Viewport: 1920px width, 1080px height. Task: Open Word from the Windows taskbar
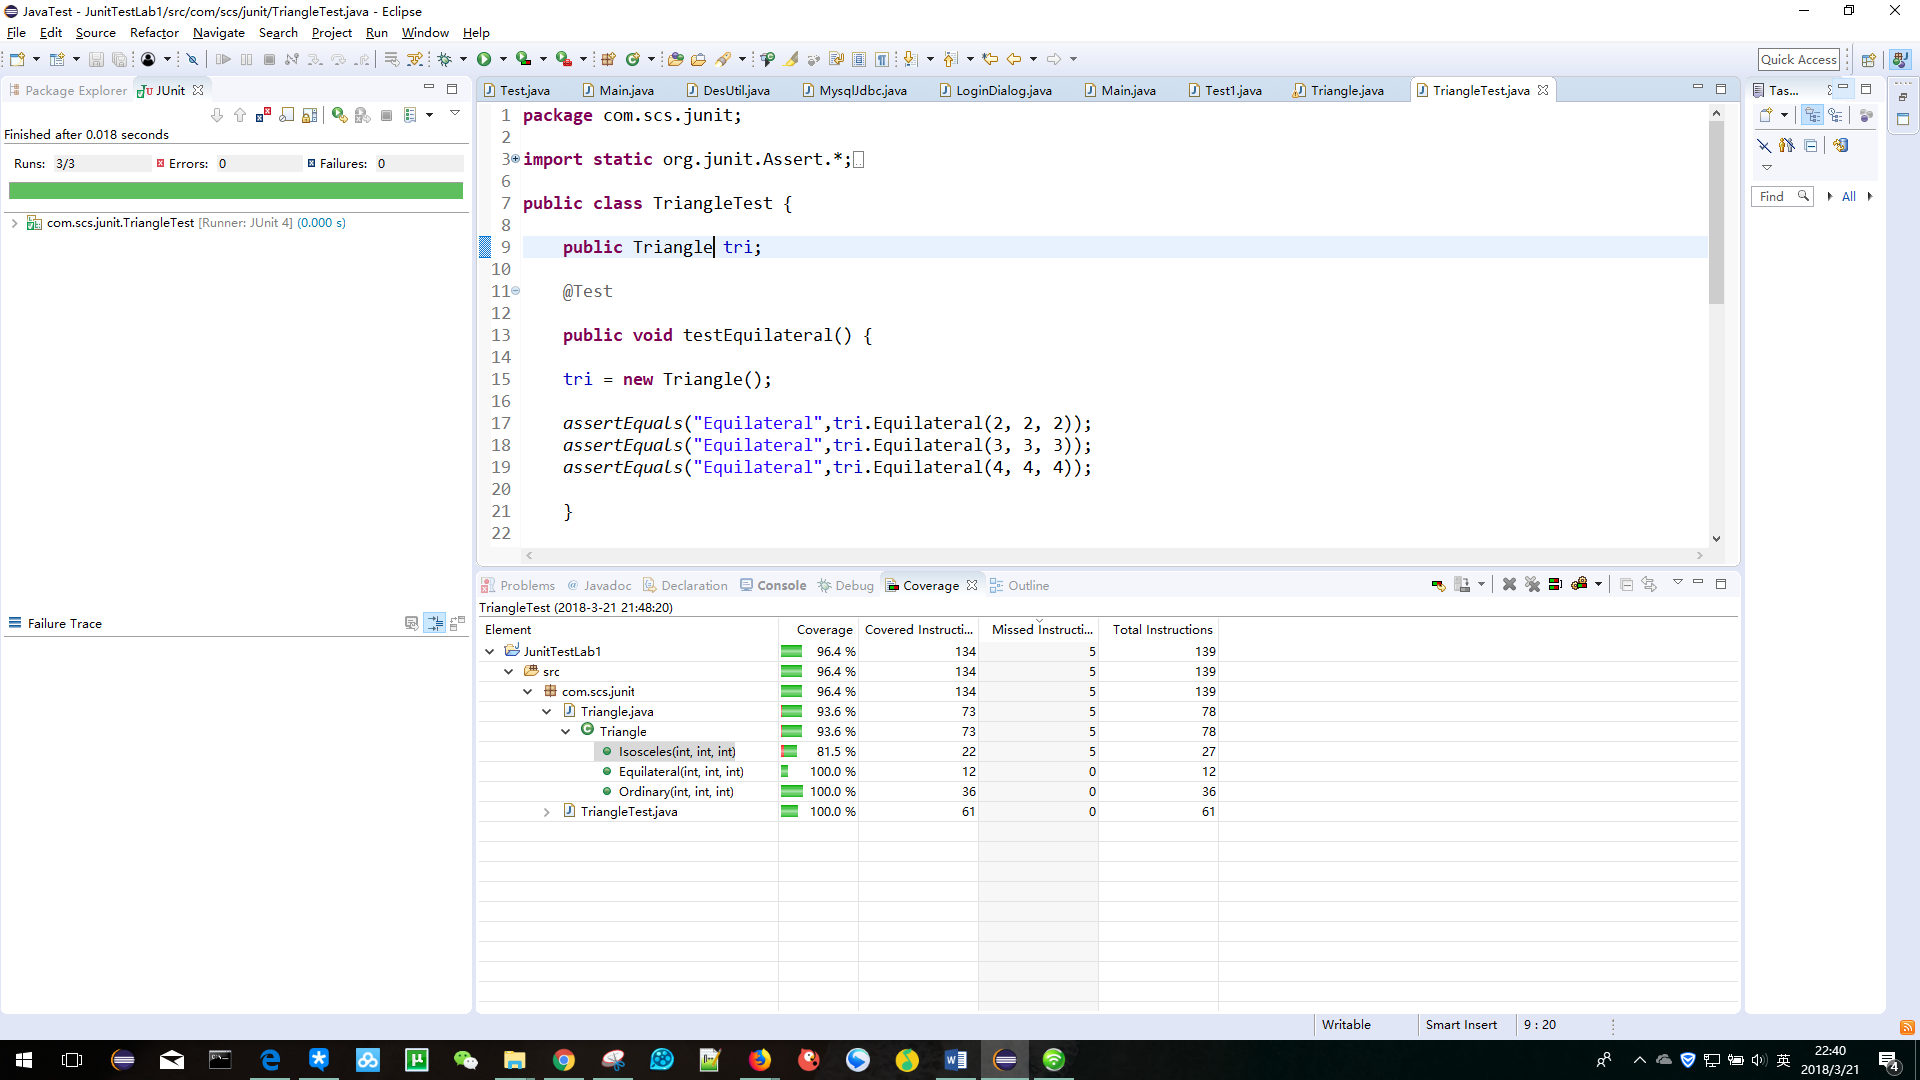tap(955, 1060)
